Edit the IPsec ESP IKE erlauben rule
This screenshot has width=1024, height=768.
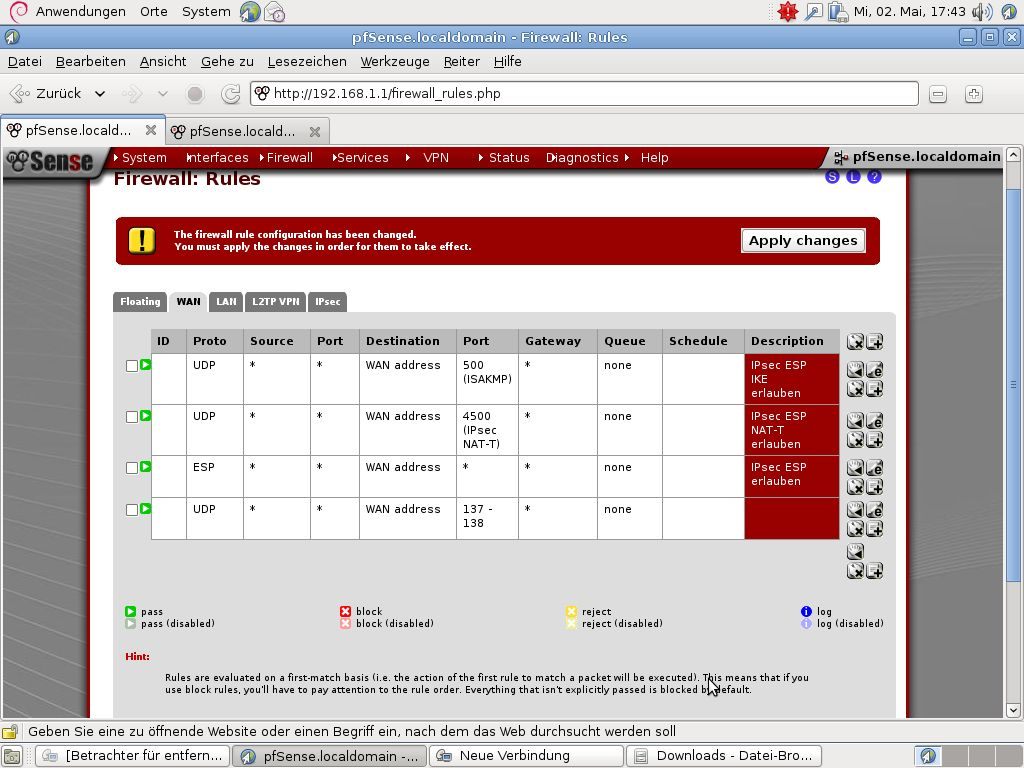click(x=874, y=370)
